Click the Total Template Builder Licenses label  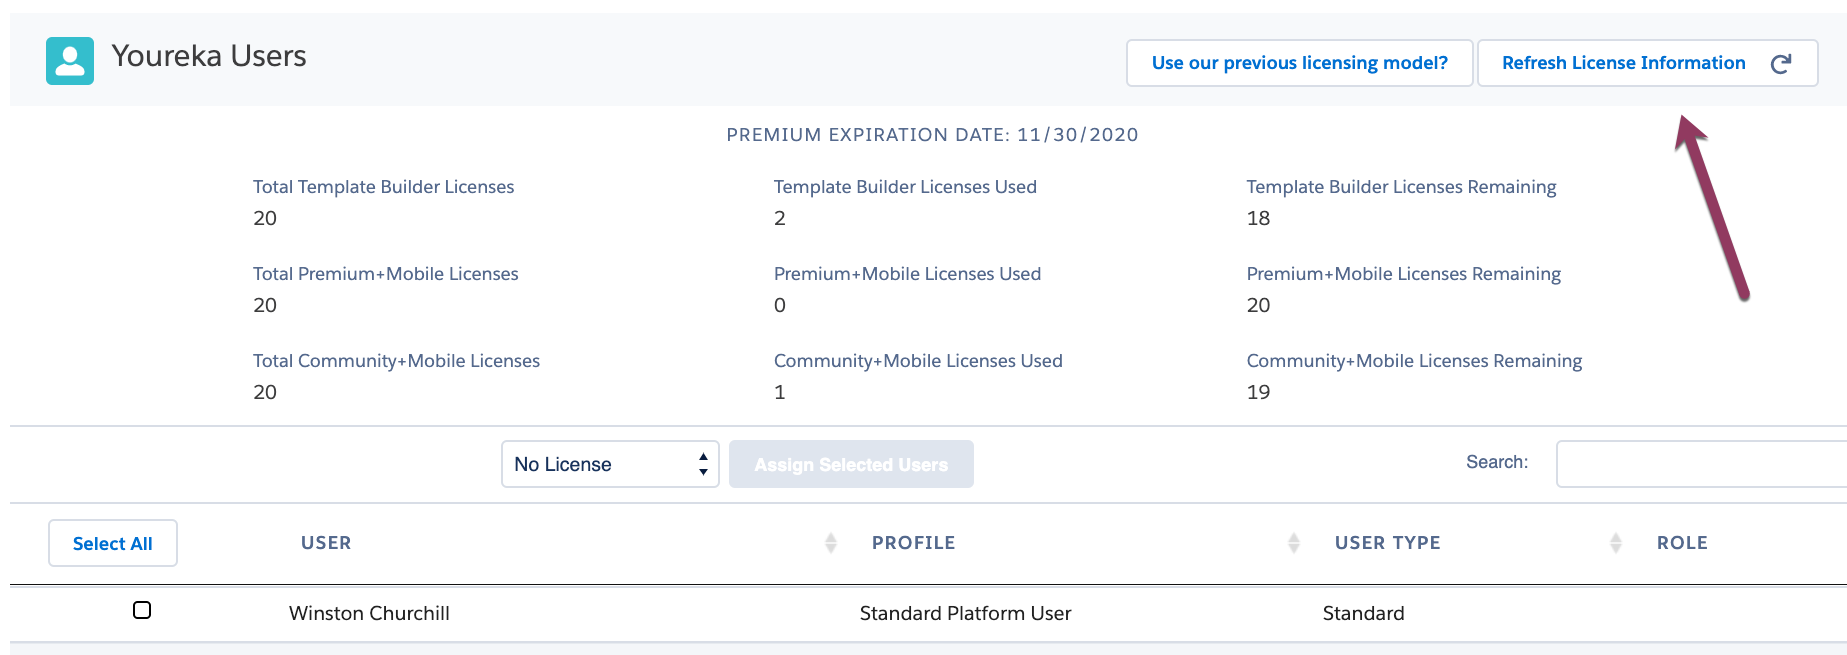pos(383,187)
